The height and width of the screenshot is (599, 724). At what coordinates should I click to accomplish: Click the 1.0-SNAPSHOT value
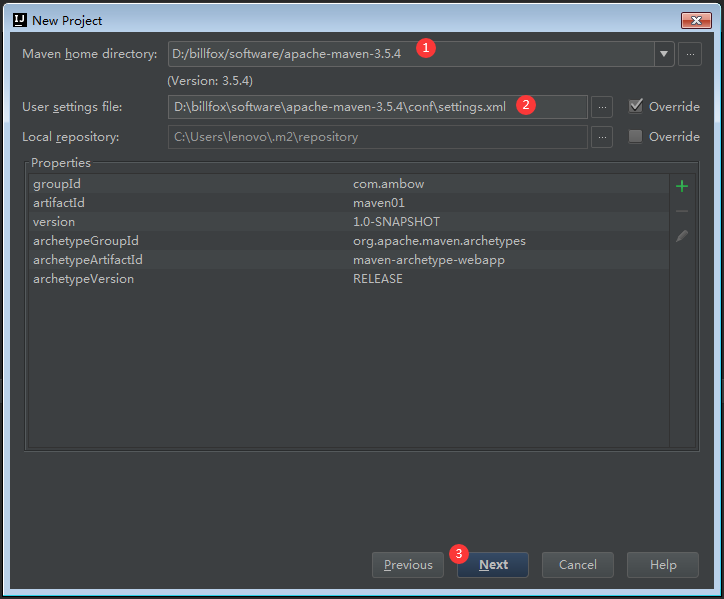[396, 222]
